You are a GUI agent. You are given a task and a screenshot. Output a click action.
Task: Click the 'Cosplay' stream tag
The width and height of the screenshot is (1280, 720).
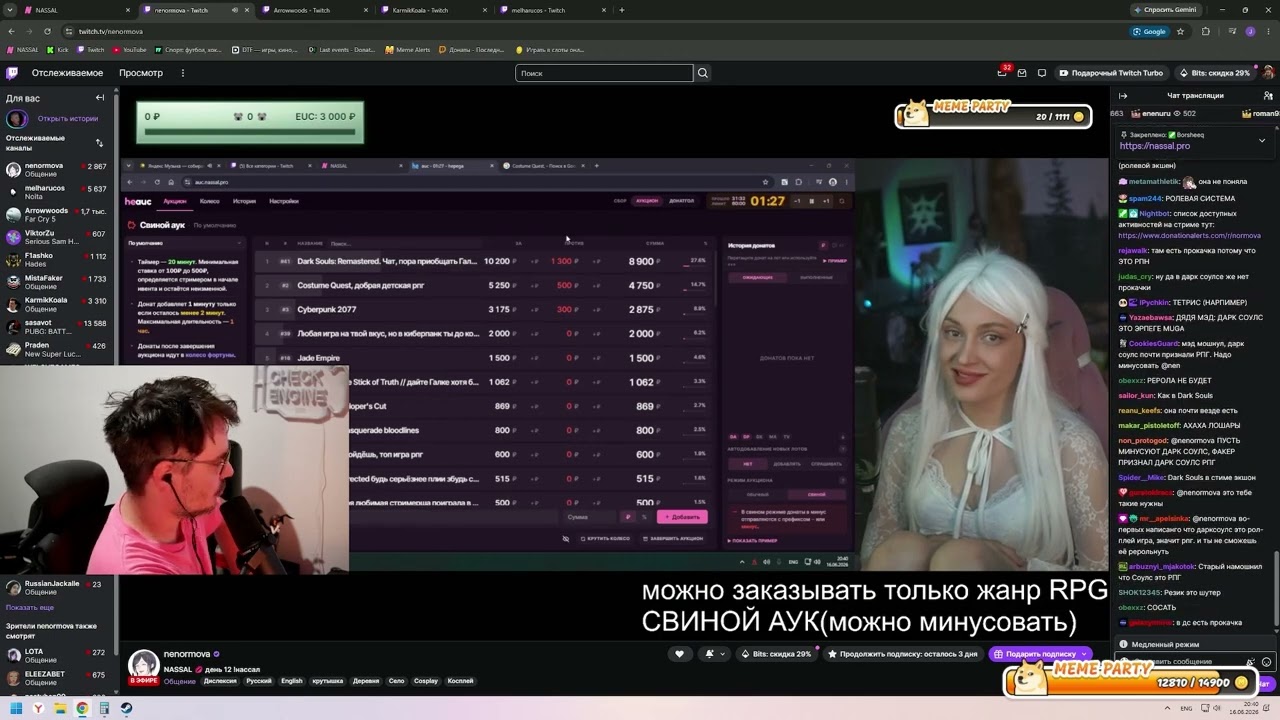(x=426, y=681)
